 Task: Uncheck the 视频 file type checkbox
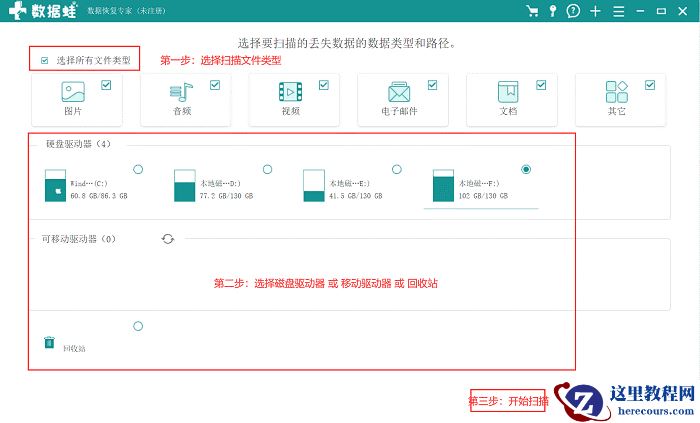324,85
